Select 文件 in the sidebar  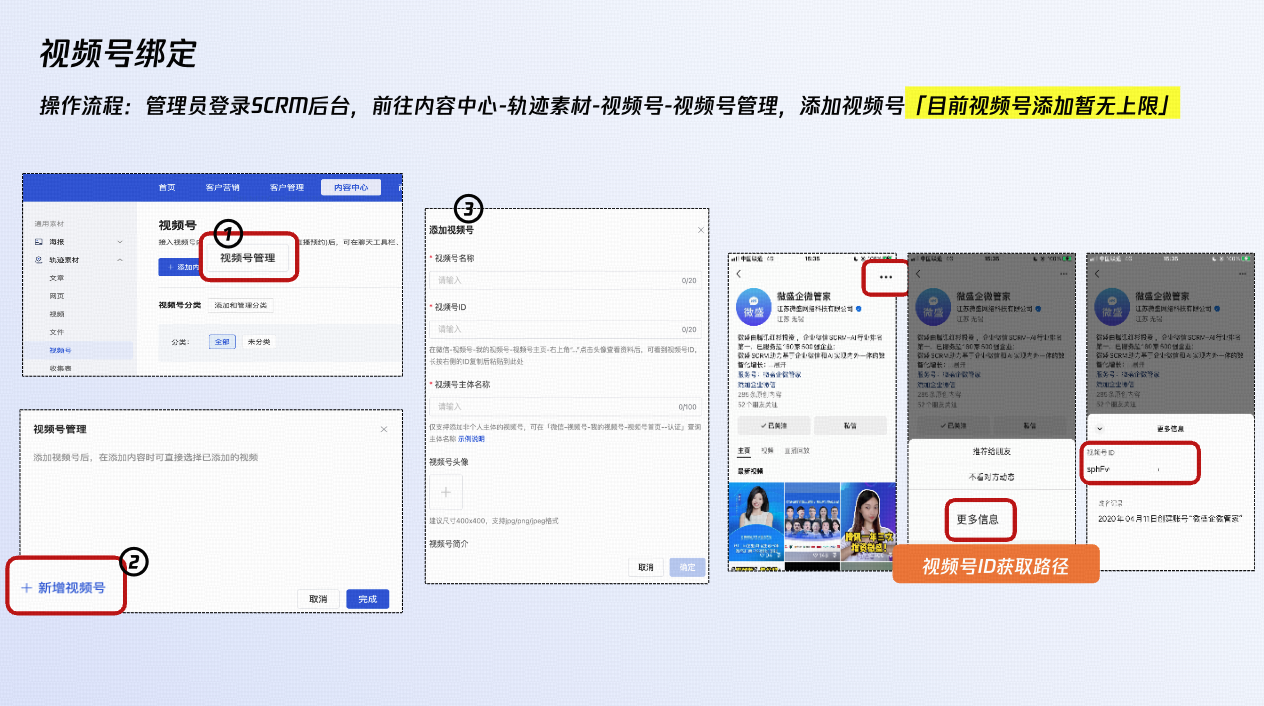click(57, 331)
